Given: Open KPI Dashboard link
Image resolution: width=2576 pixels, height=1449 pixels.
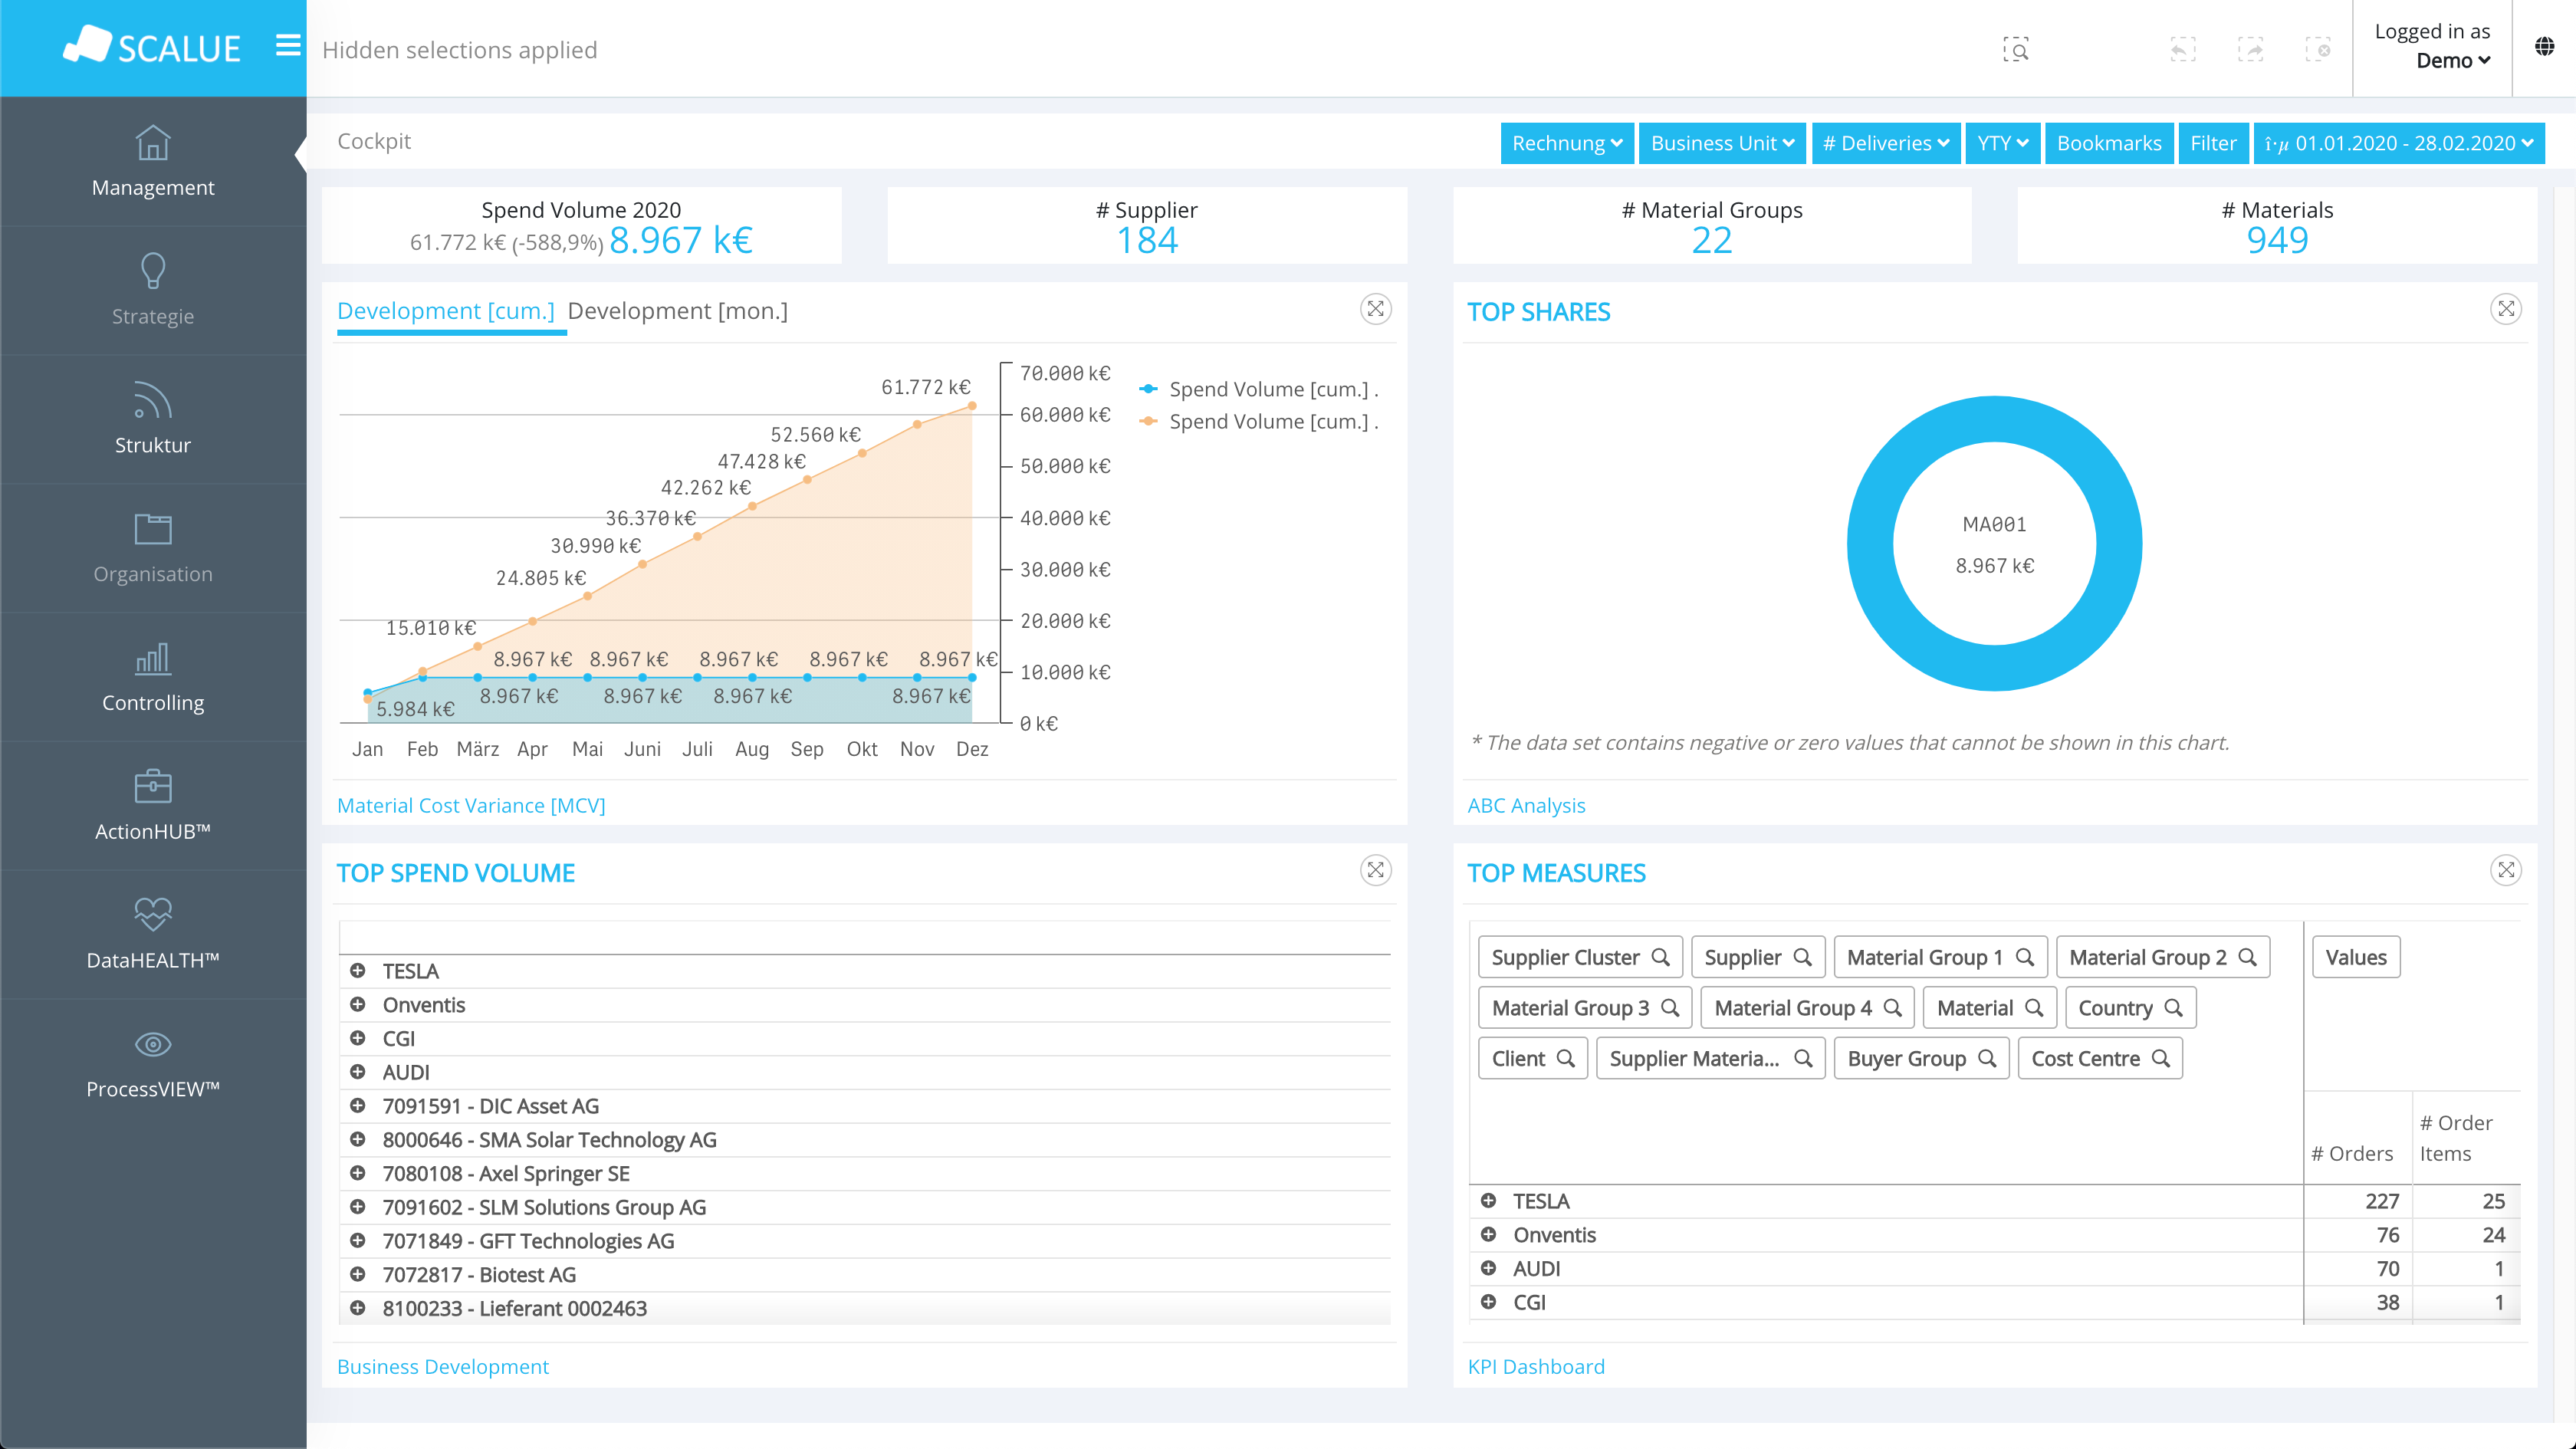Looking at the screenshot, I should coord(1536,1366).
